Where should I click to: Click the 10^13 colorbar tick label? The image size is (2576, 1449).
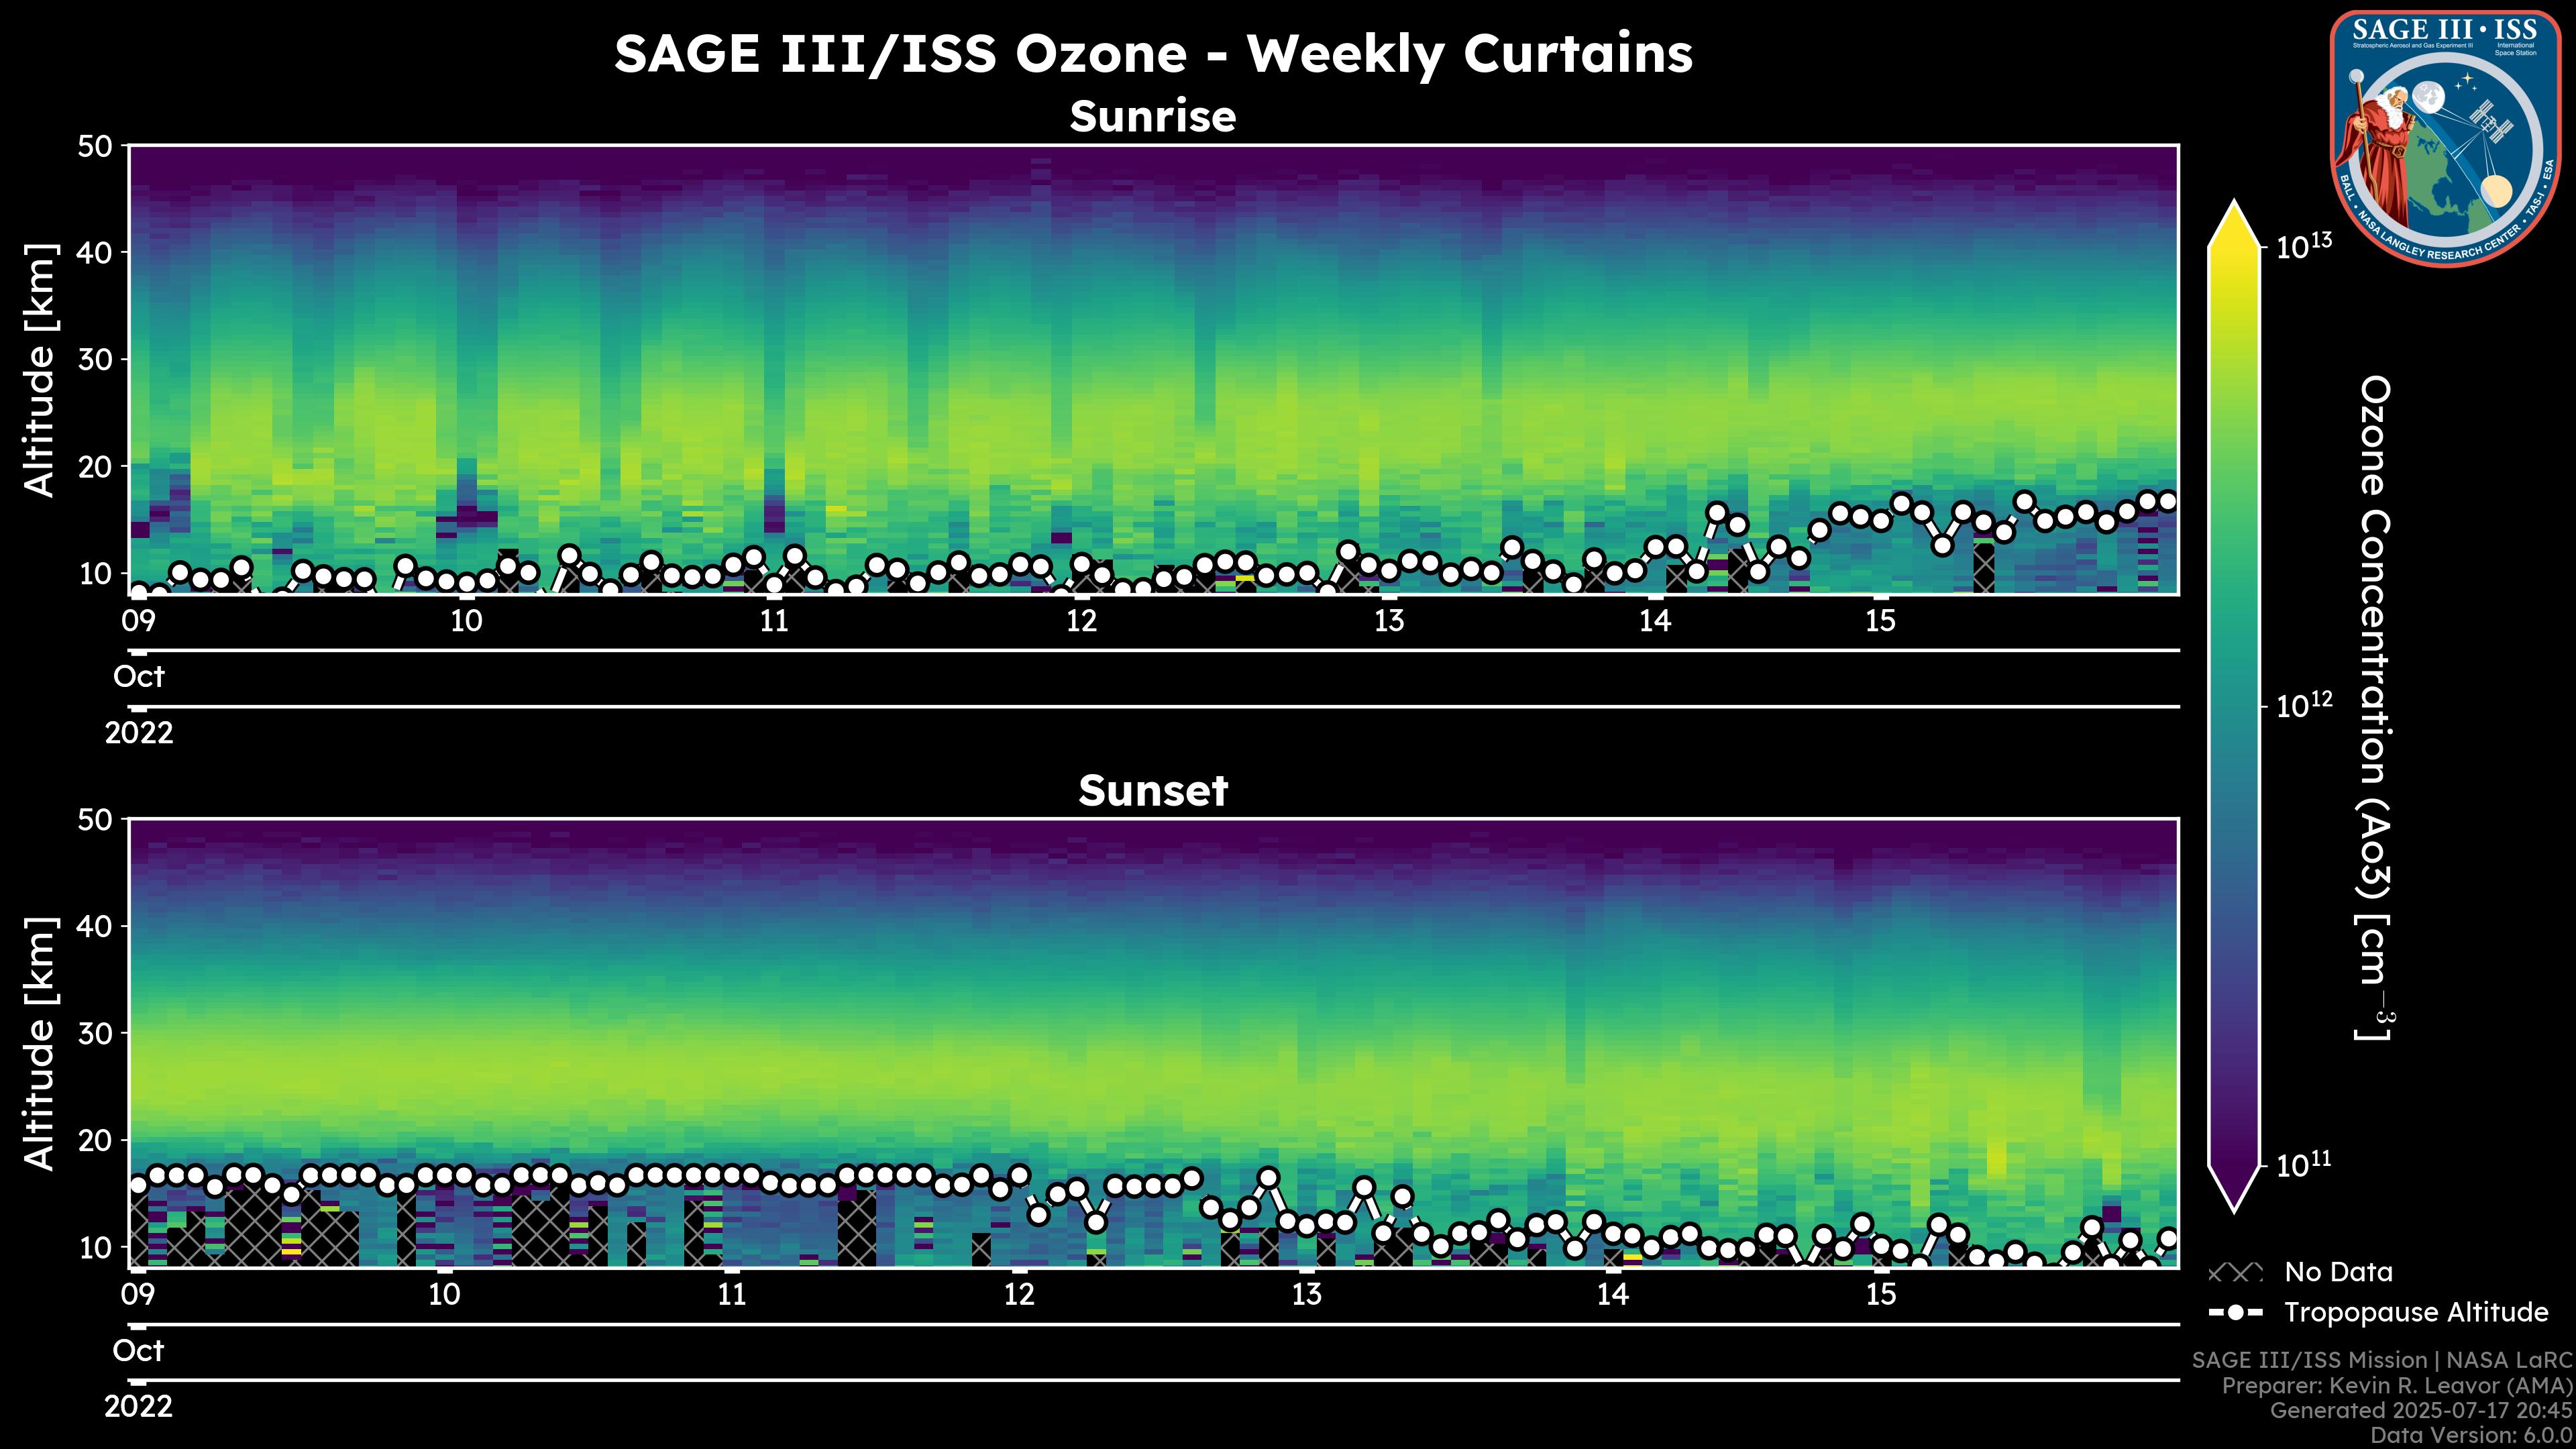click(x=2304, y=246)
